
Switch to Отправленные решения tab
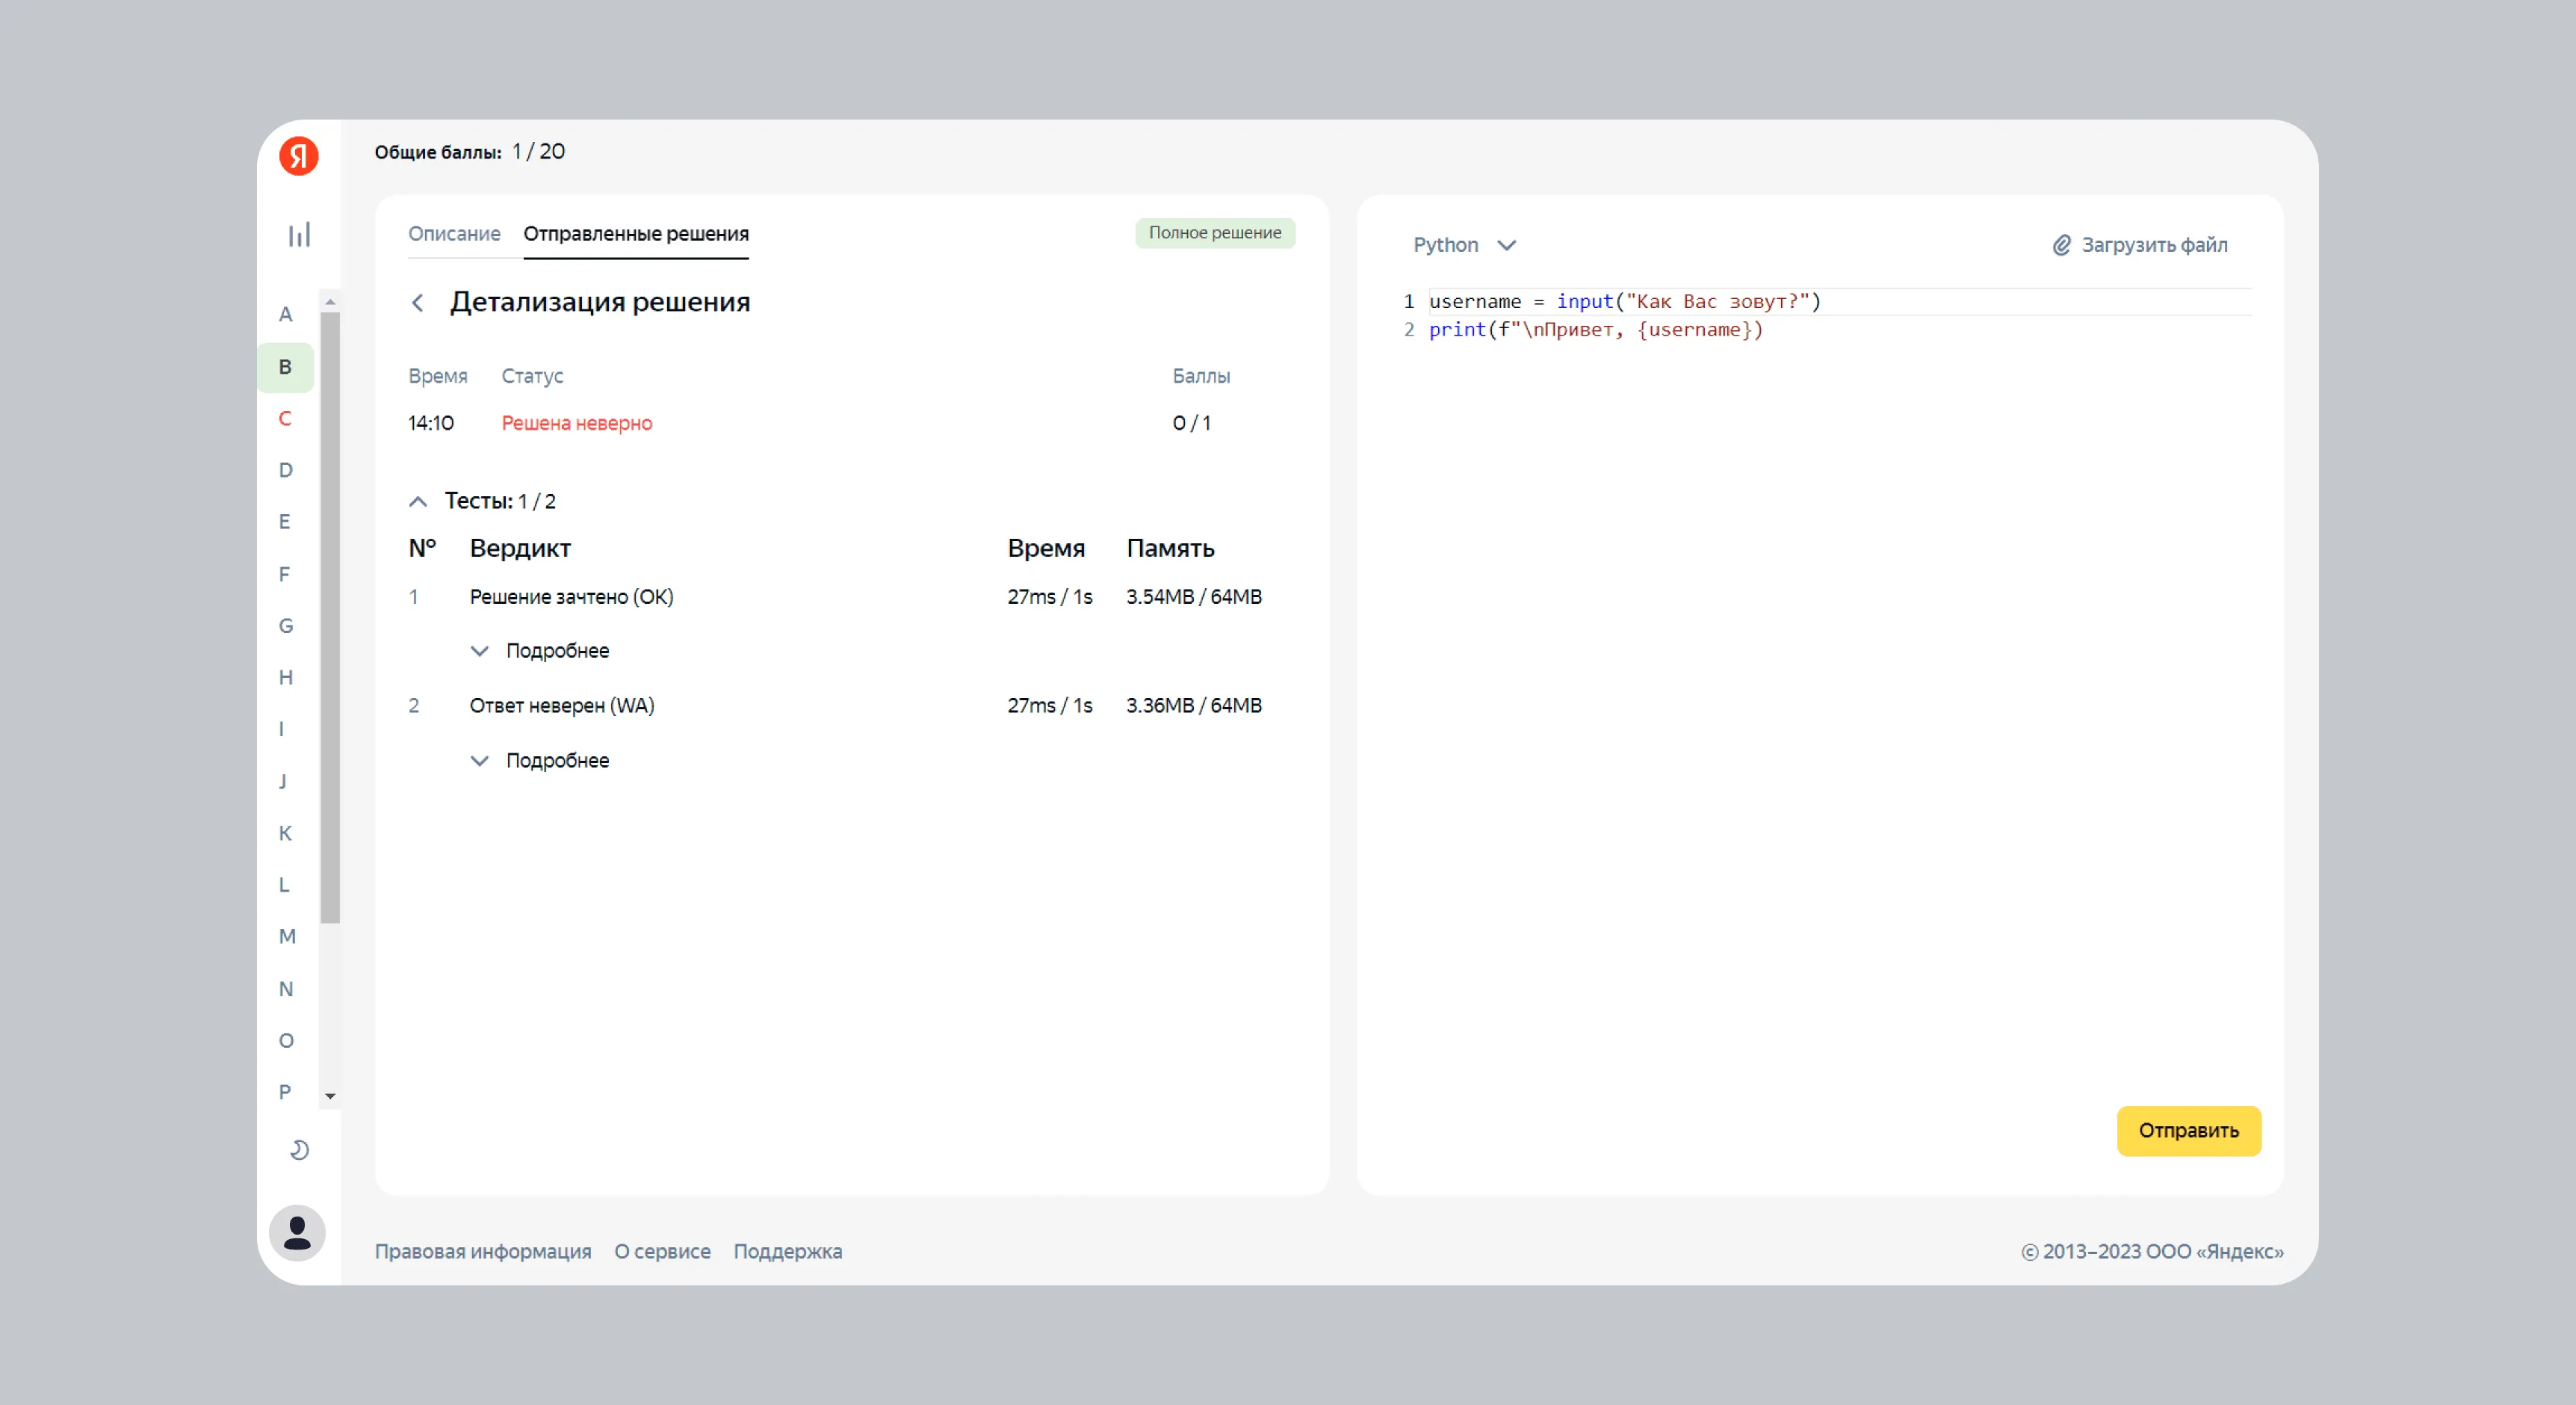point(636,234)
